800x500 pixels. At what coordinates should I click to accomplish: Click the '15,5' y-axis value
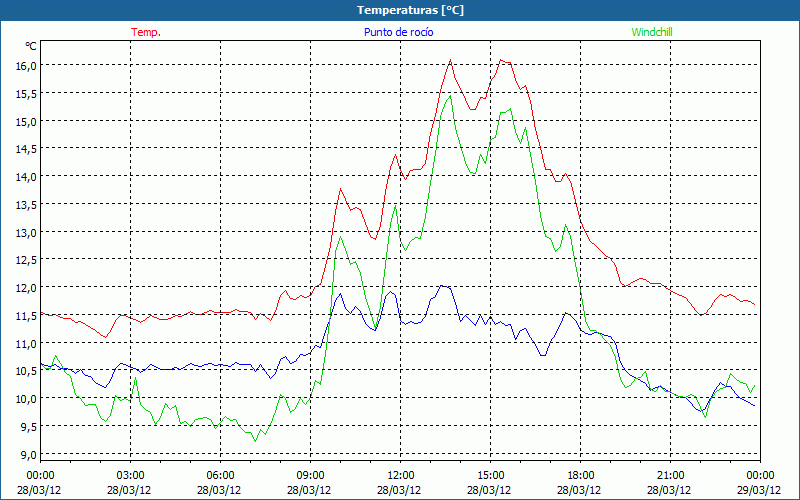[26, 94]
